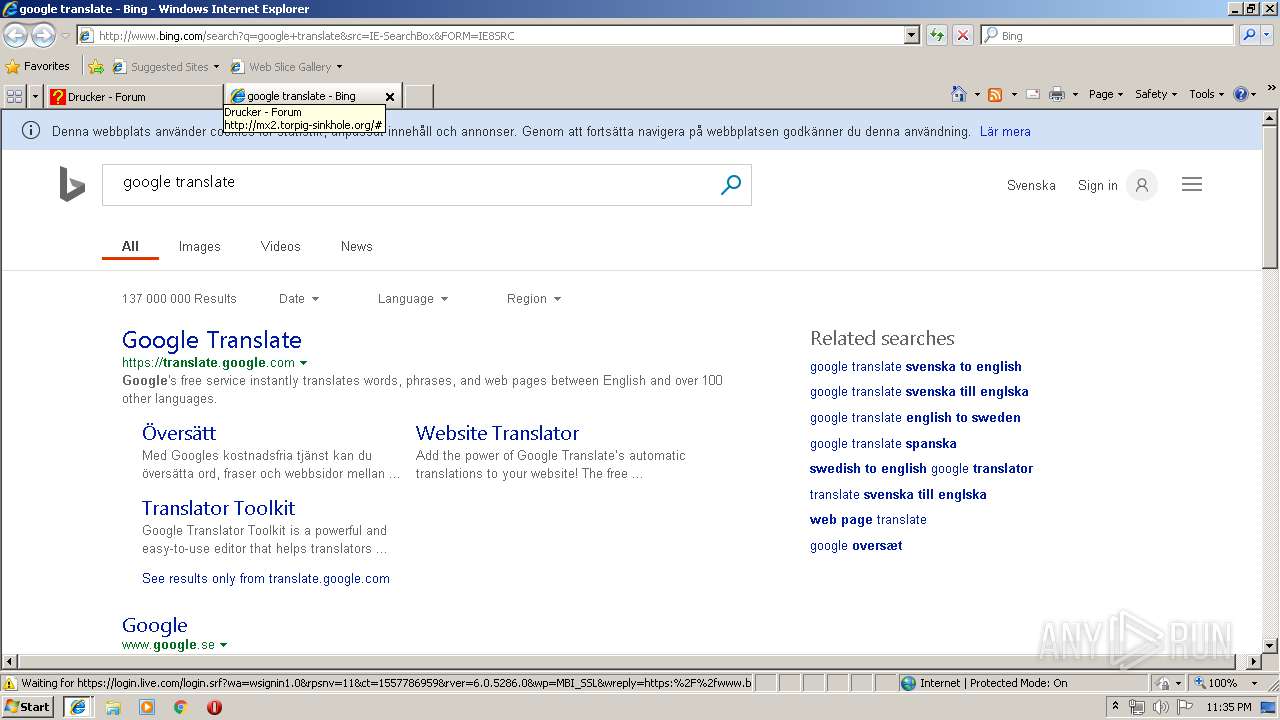Click the Bing search magnifier button
This screenshot has height=720, width=1280.
click(x=731, y=185)
